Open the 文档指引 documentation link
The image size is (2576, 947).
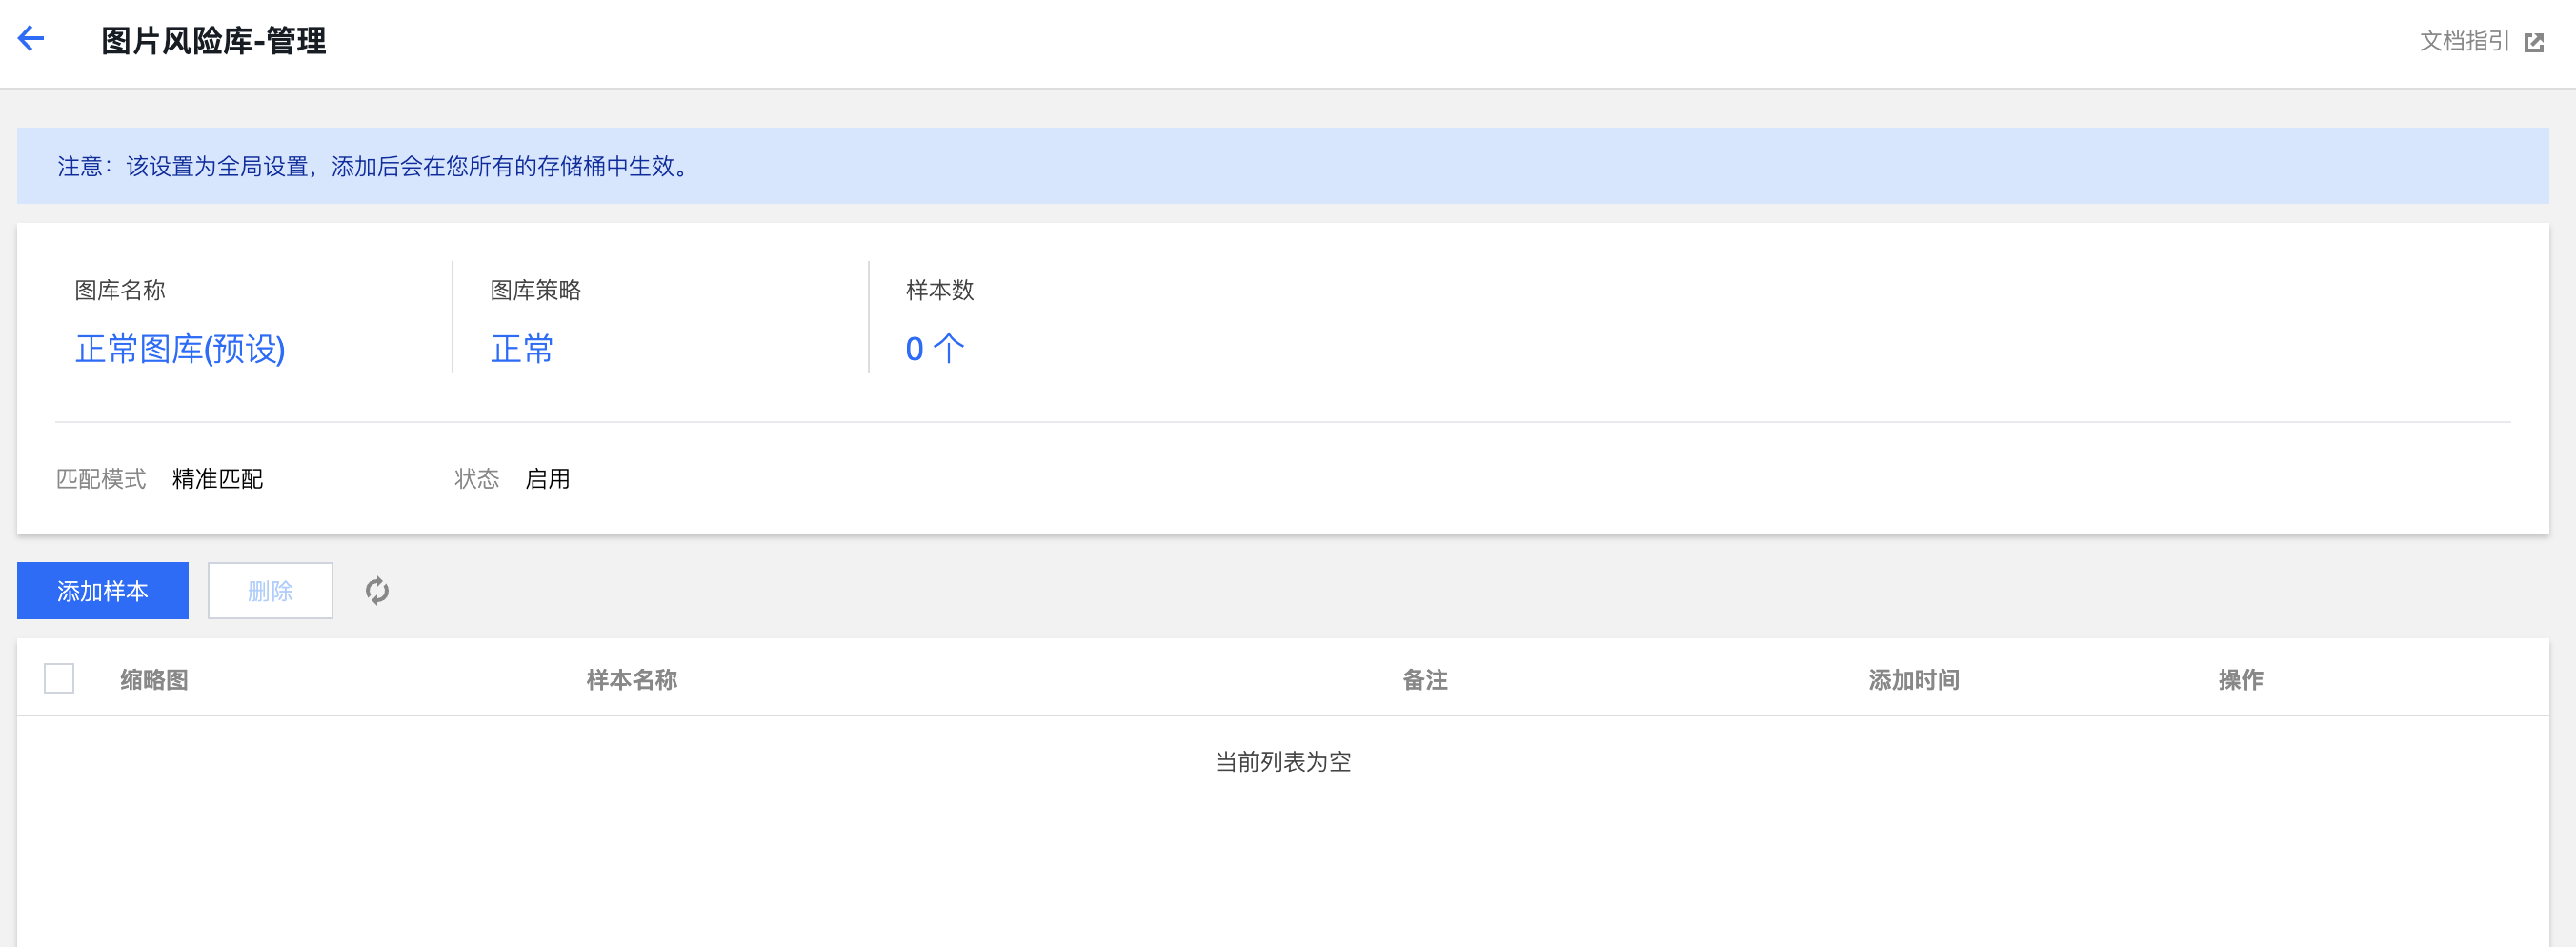coord(2464,41)
